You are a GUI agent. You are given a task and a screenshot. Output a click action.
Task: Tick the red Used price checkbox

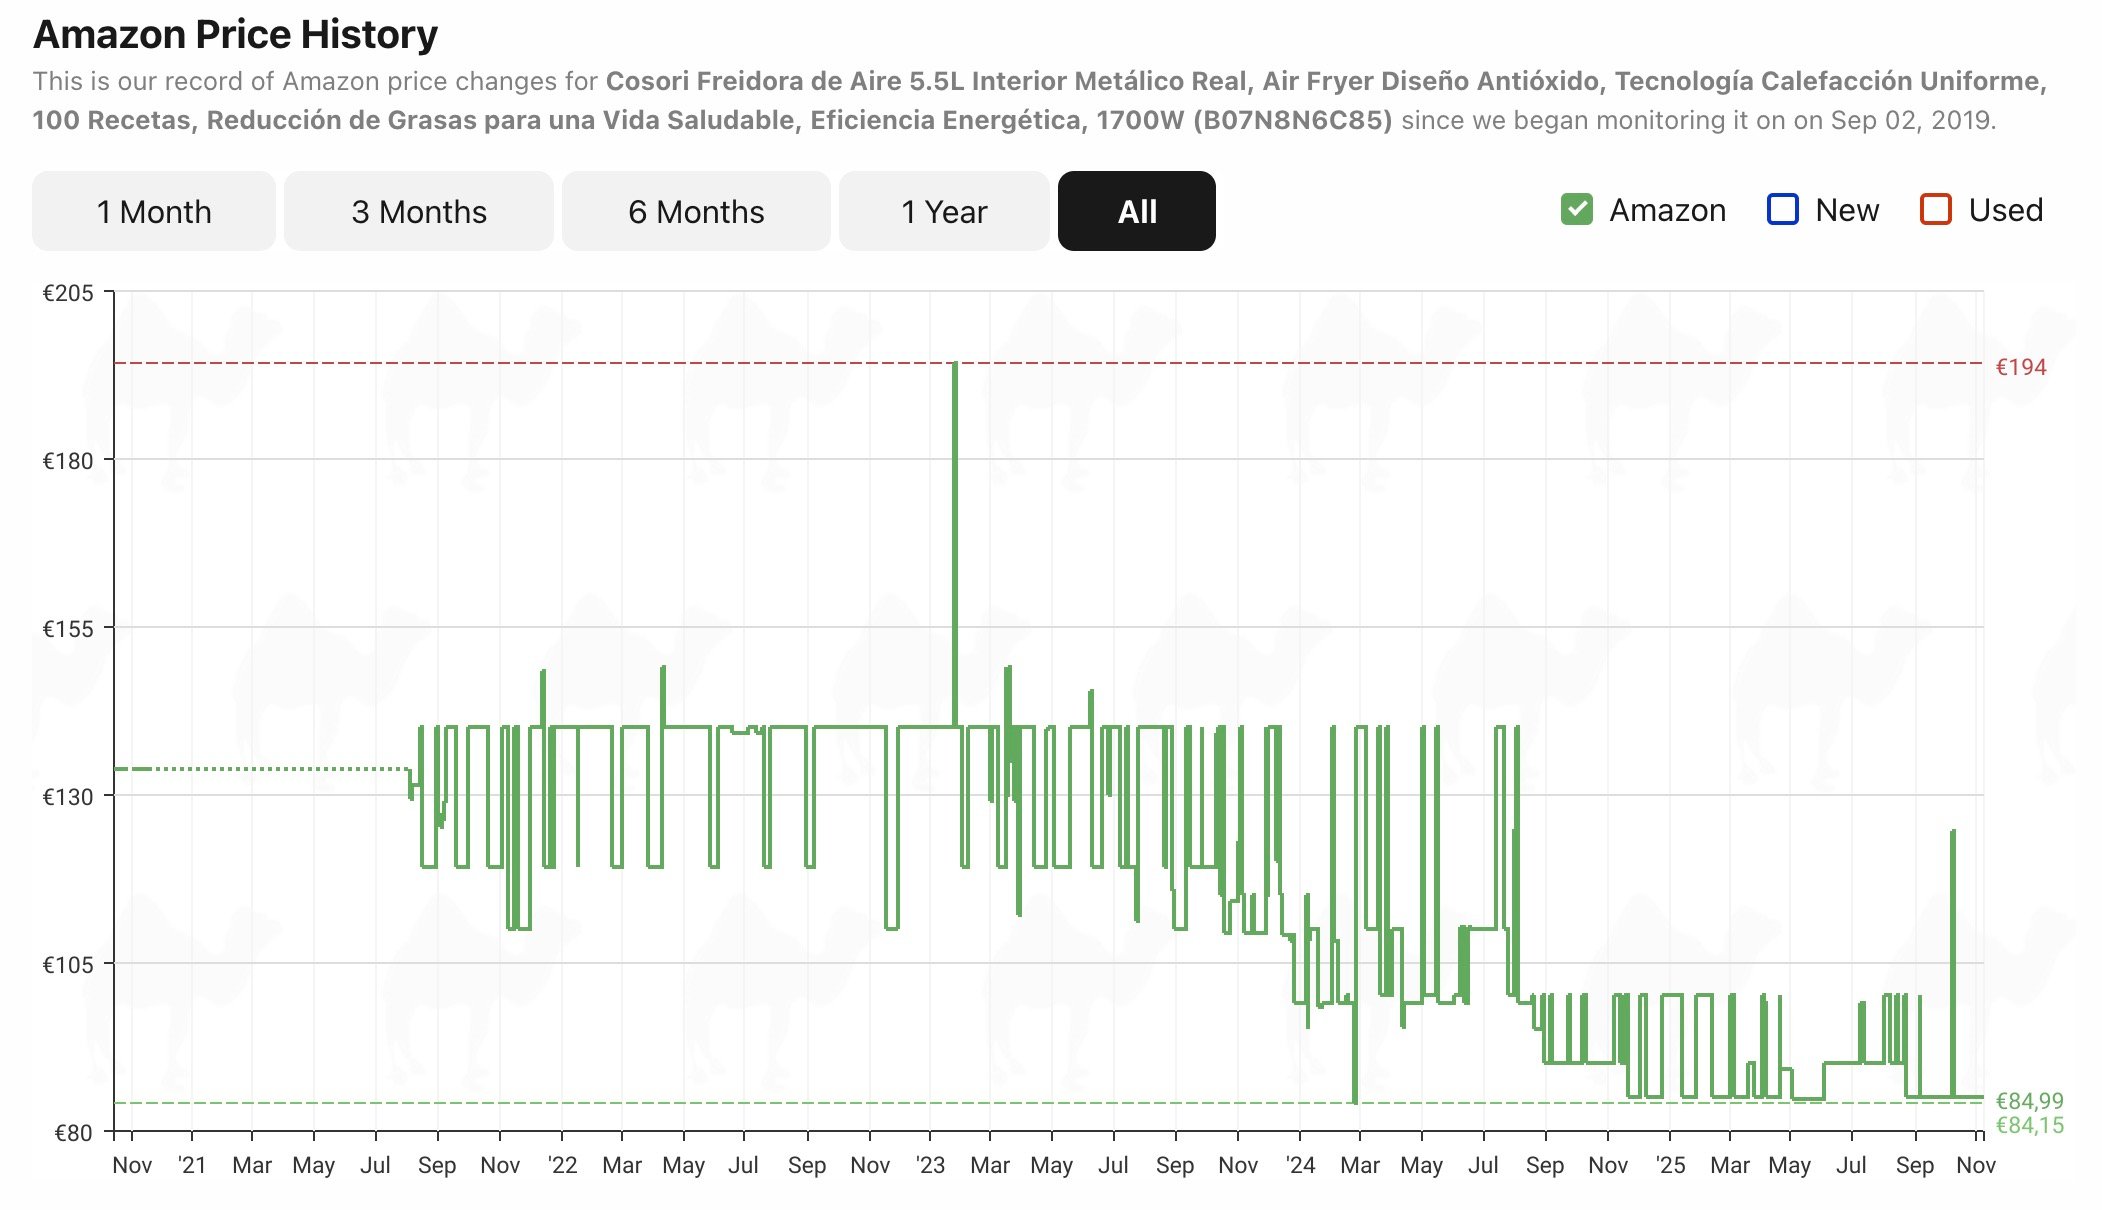coord(1936,210)
